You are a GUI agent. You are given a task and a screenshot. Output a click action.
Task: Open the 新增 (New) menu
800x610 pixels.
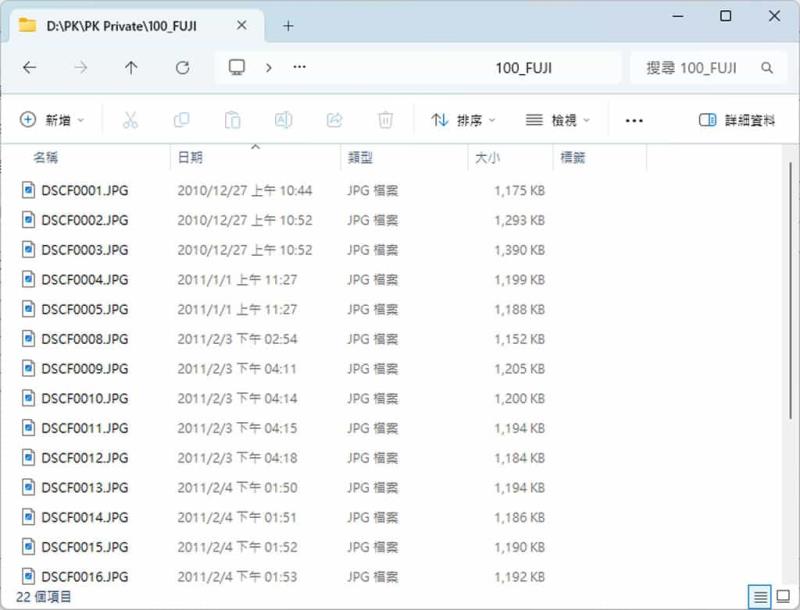click(52, 120)
